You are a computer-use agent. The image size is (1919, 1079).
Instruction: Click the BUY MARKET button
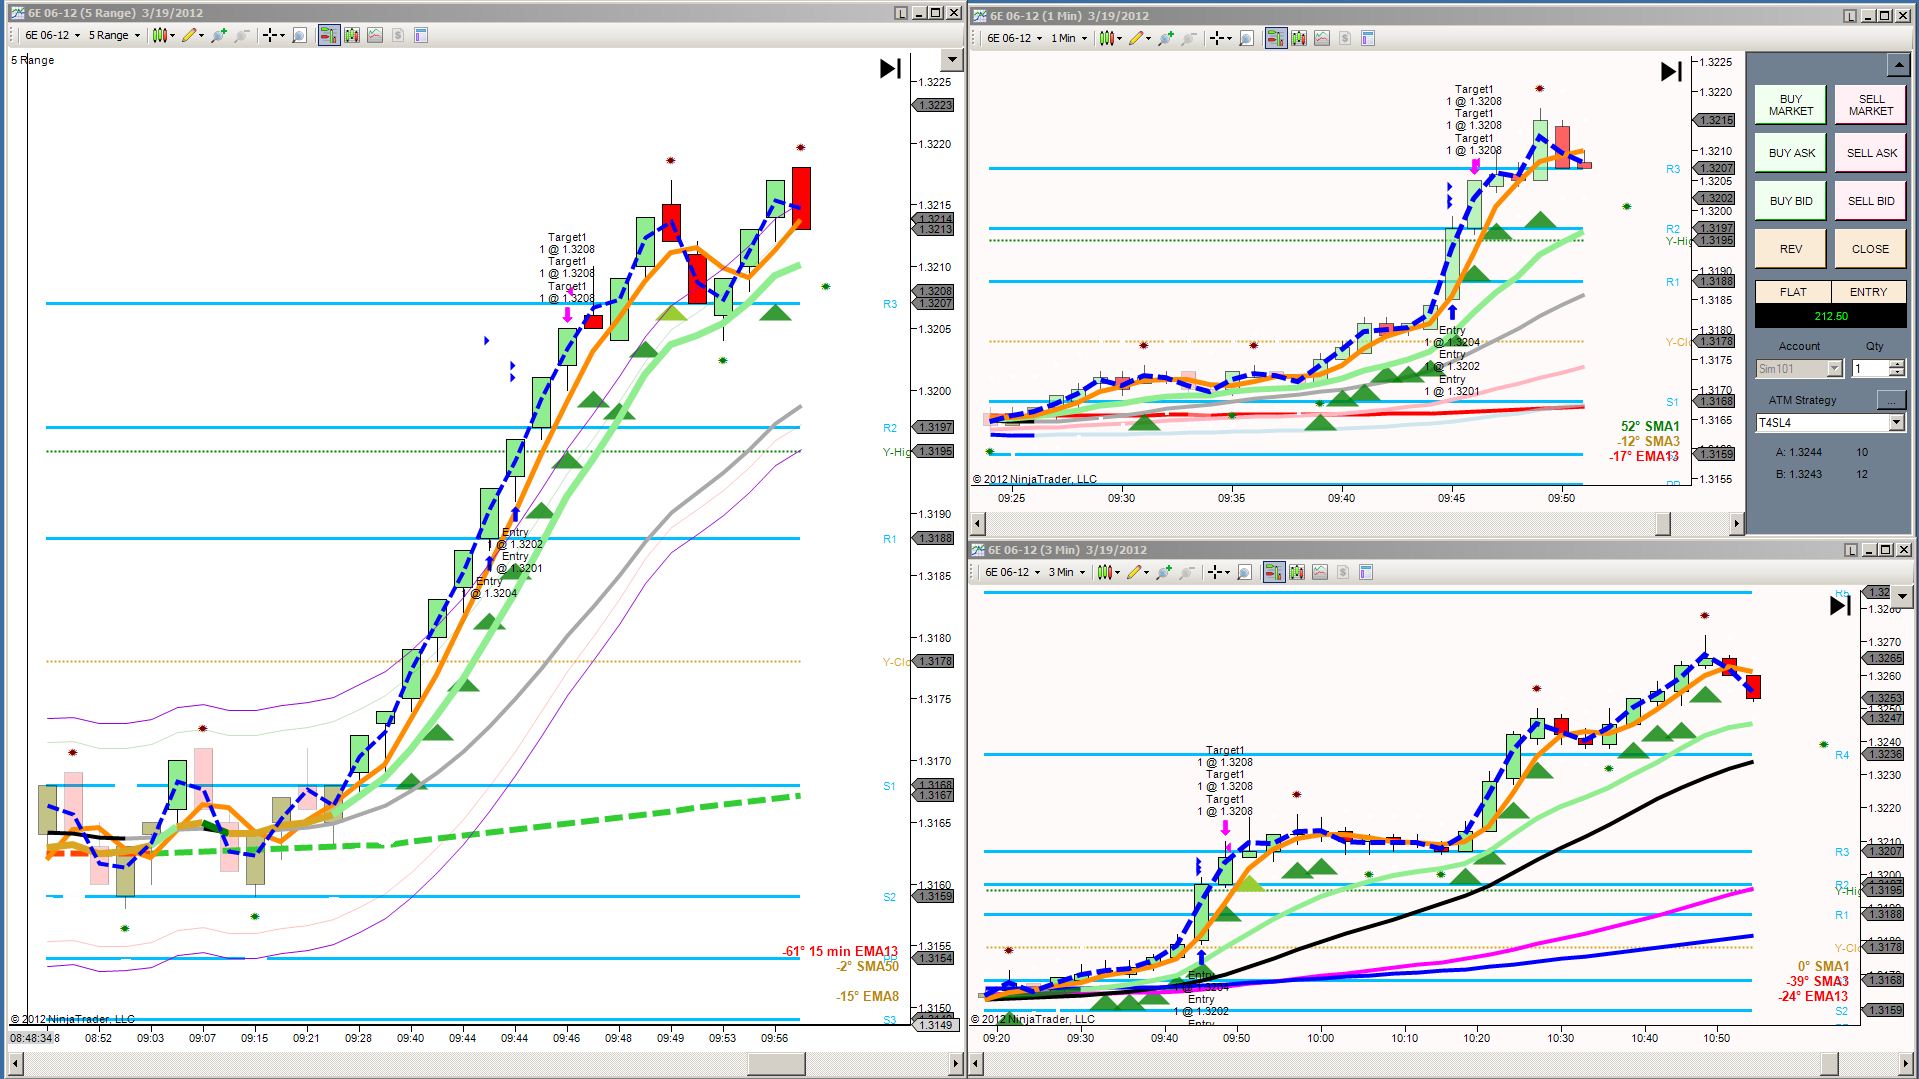tap(1790, 105)
